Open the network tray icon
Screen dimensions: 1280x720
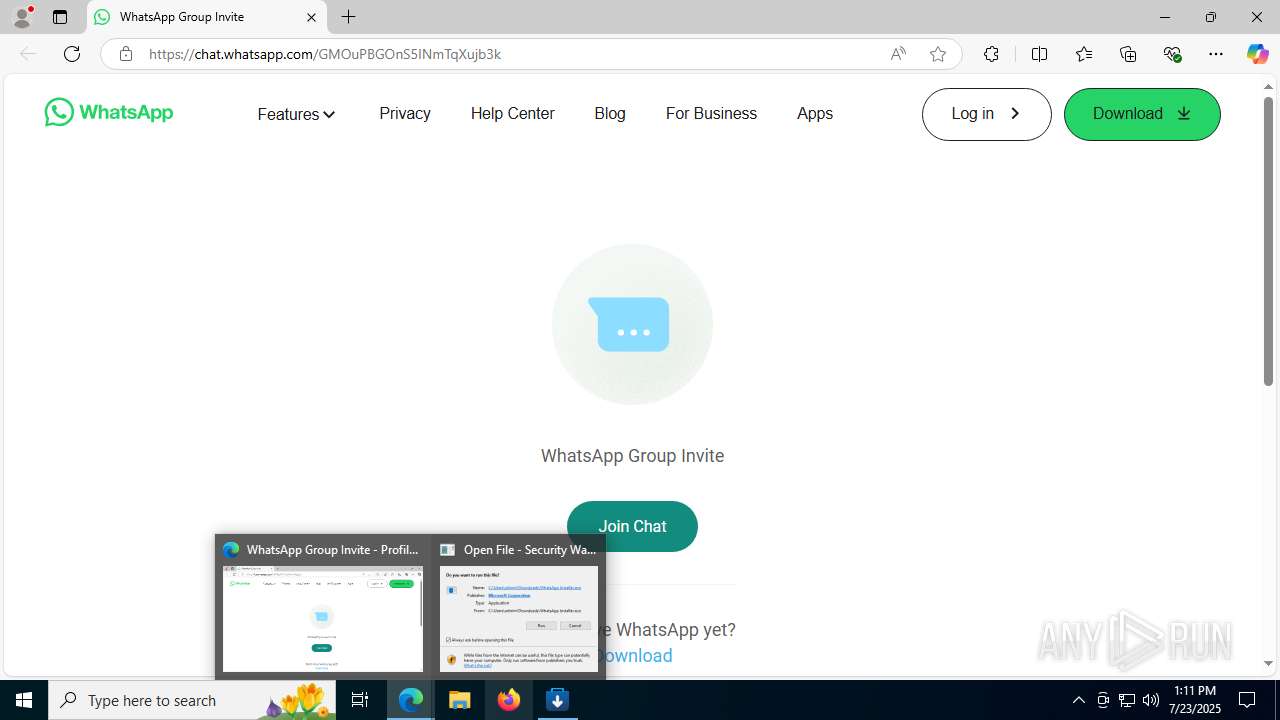(x=1127, y=700)
